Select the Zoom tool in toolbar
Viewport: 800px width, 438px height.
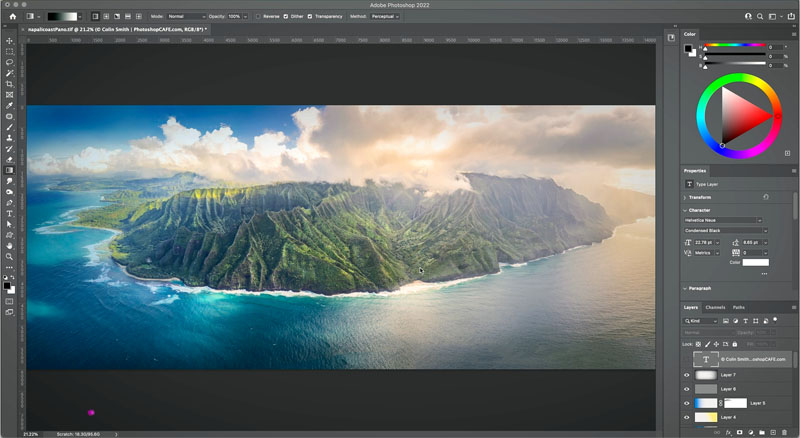point(9,256)
